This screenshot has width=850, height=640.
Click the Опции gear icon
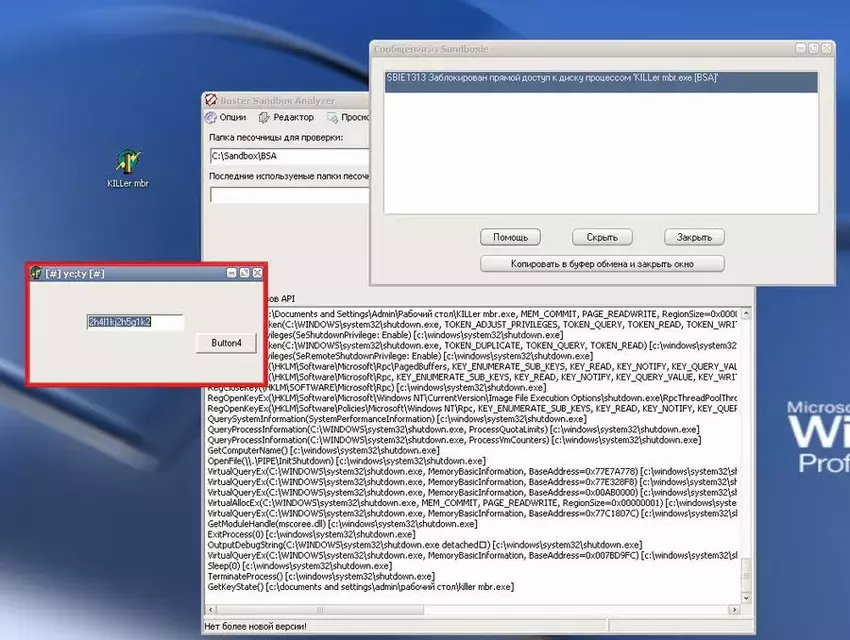coord(211,117)
